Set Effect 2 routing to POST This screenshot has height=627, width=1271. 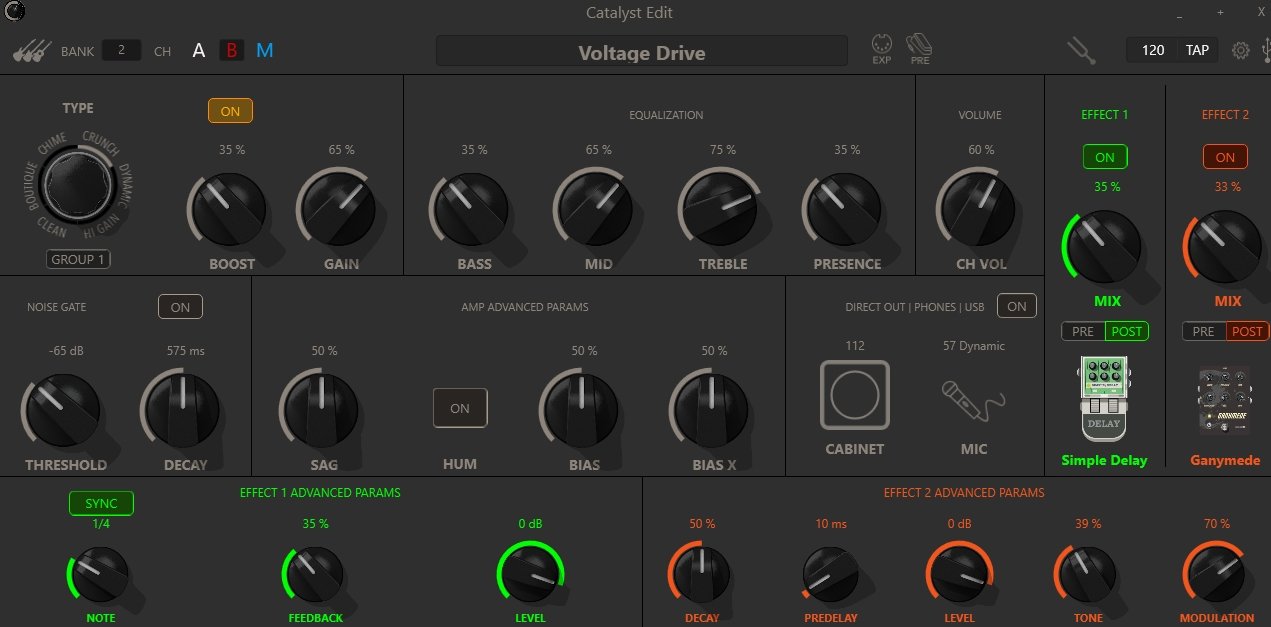pyautogui.click(x=1247, y=331)
